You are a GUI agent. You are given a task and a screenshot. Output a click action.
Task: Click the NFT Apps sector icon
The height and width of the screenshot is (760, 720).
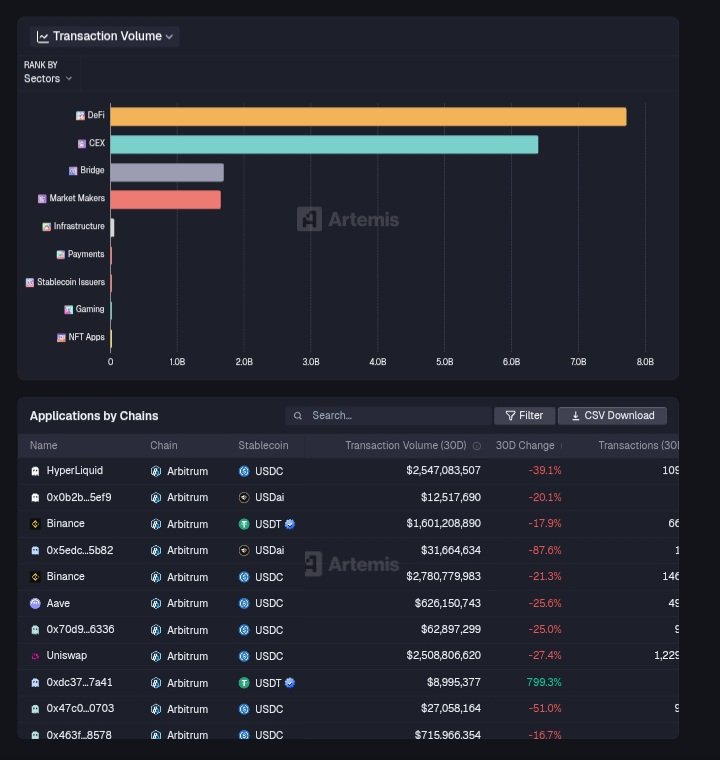61,338
